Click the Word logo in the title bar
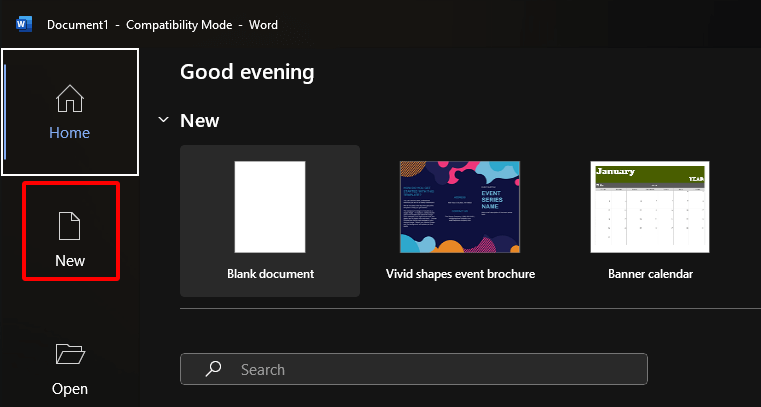 point(24,24)
